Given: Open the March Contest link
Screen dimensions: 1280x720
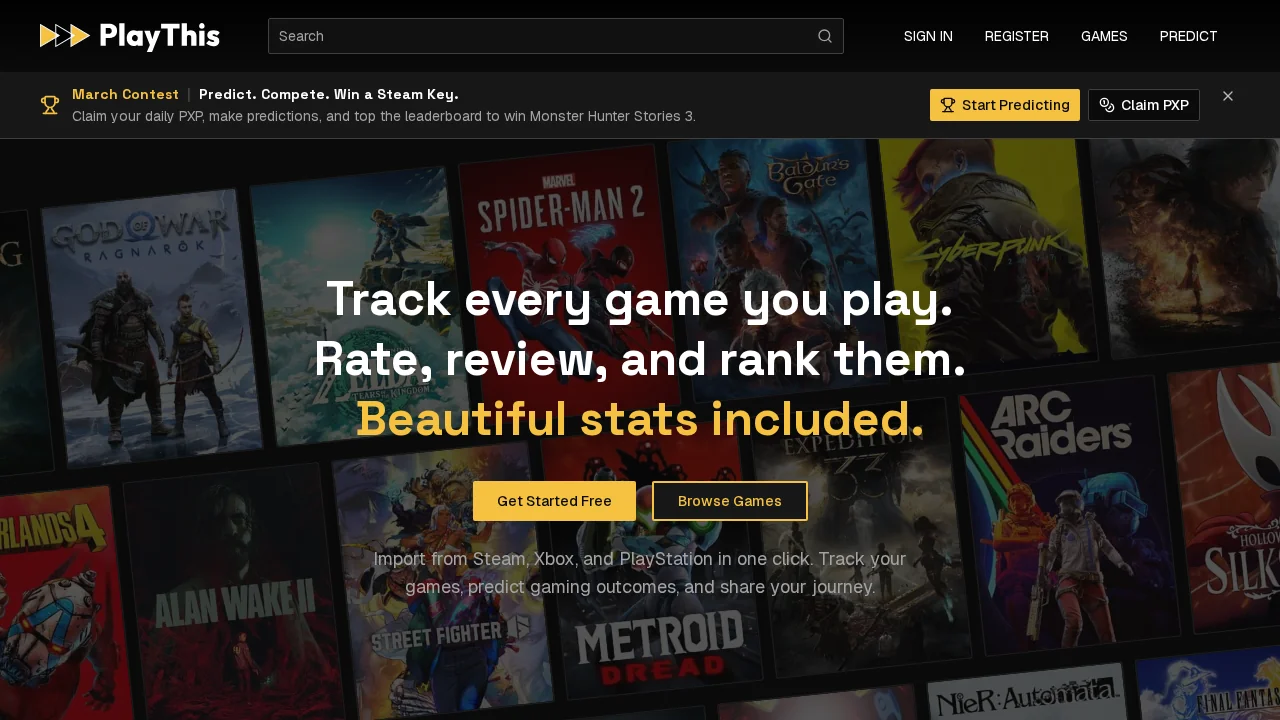Looking at the screenshot, I should pyautogui.click(x=125, y=94).
